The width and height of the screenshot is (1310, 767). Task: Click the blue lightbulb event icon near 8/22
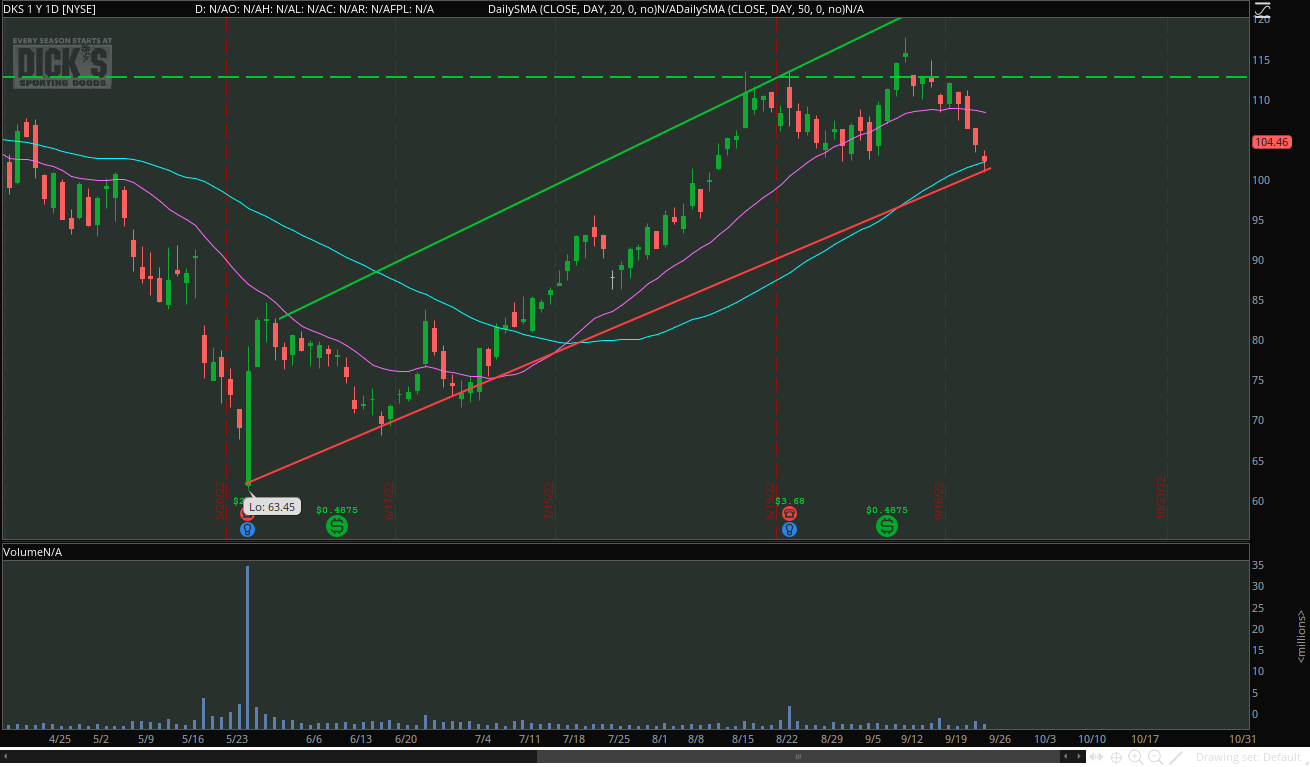(x=789, y=529)
